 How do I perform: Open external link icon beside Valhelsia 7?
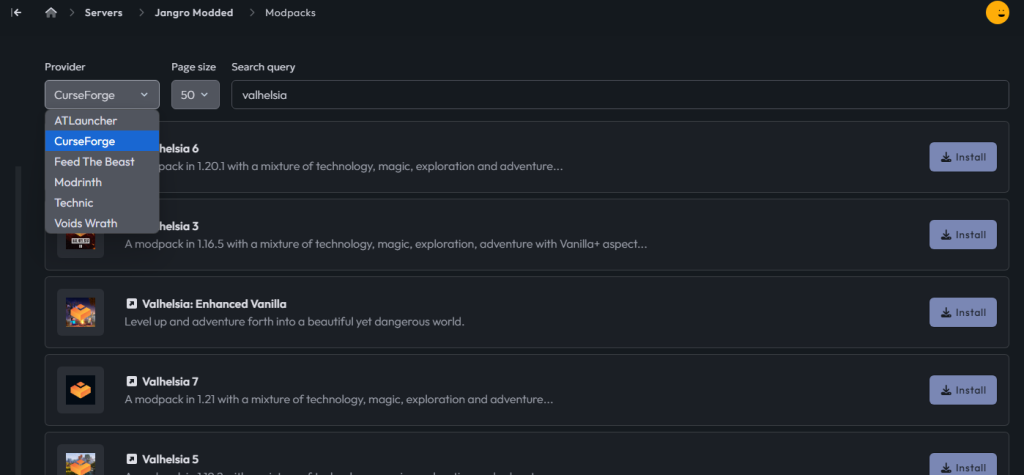[131, 381]
